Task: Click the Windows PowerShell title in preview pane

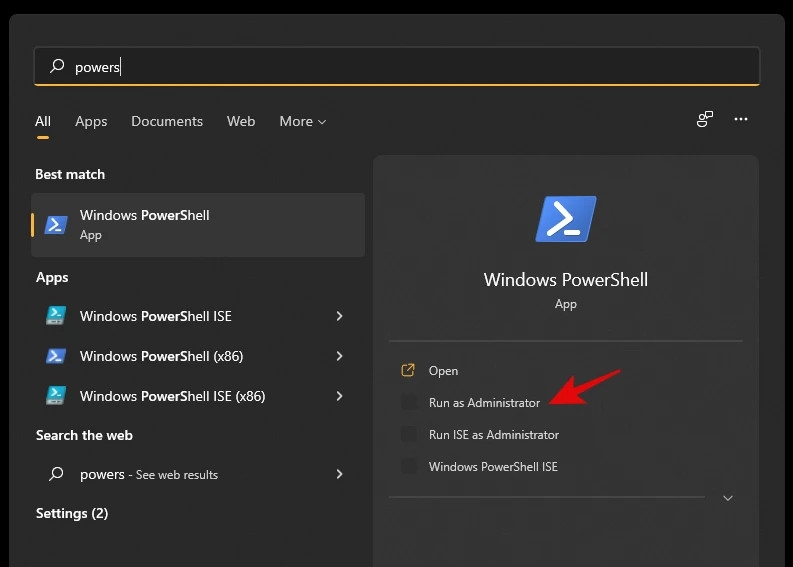Action: (x=565, y=280)
